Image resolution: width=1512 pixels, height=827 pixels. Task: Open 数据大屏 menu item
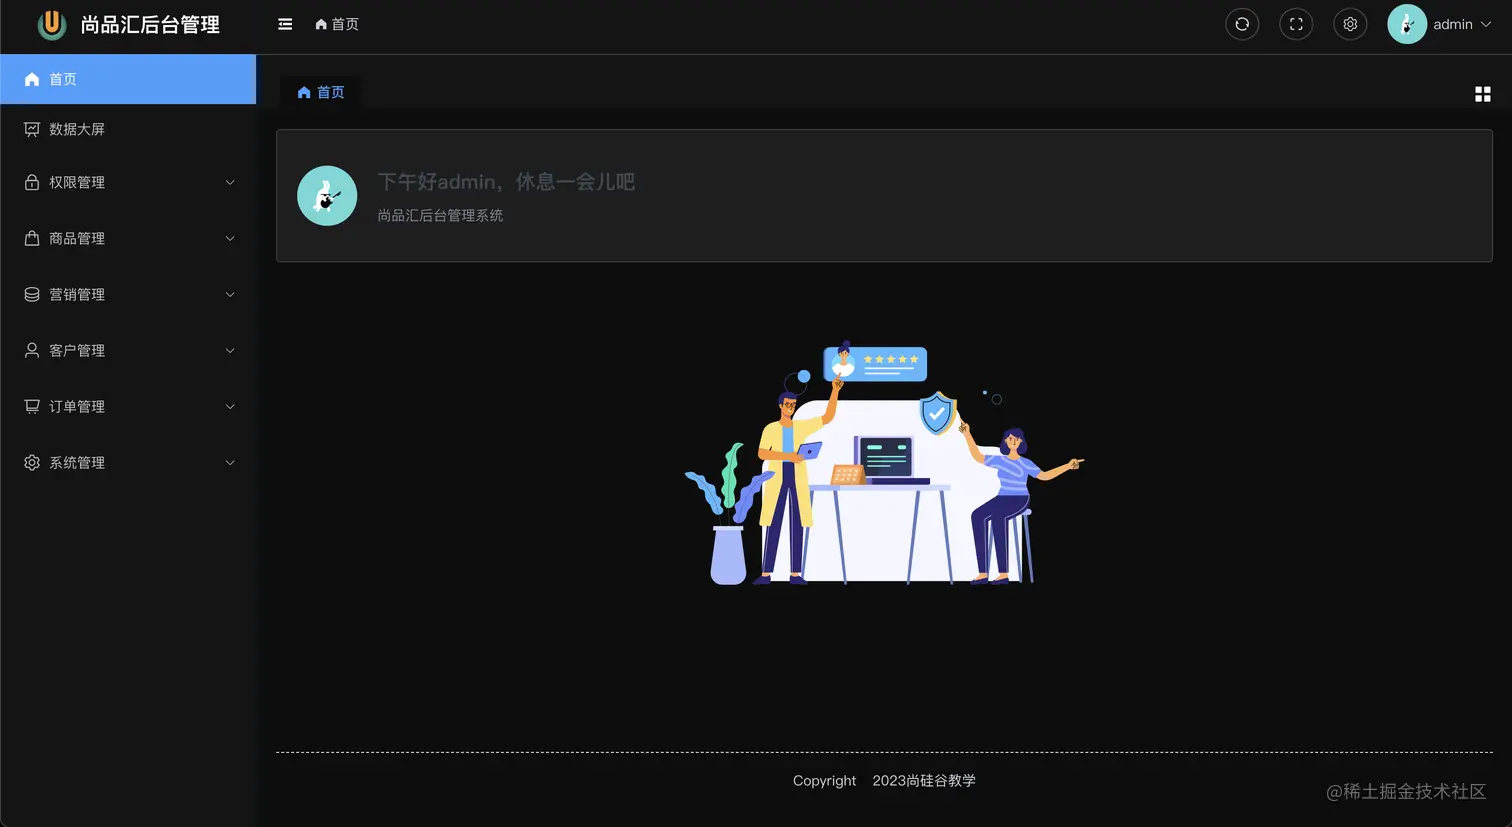tap(128, 129)
